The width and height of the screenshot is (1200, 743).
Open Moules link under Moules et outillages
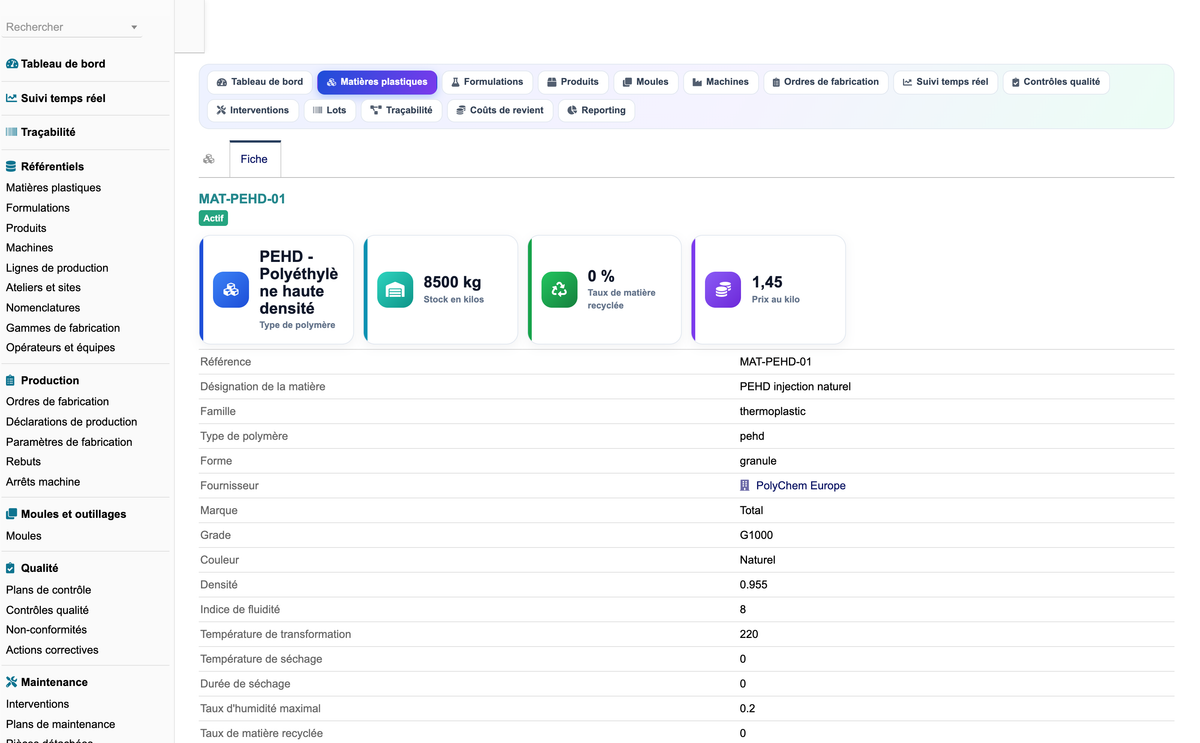click(x=24, y=536)
